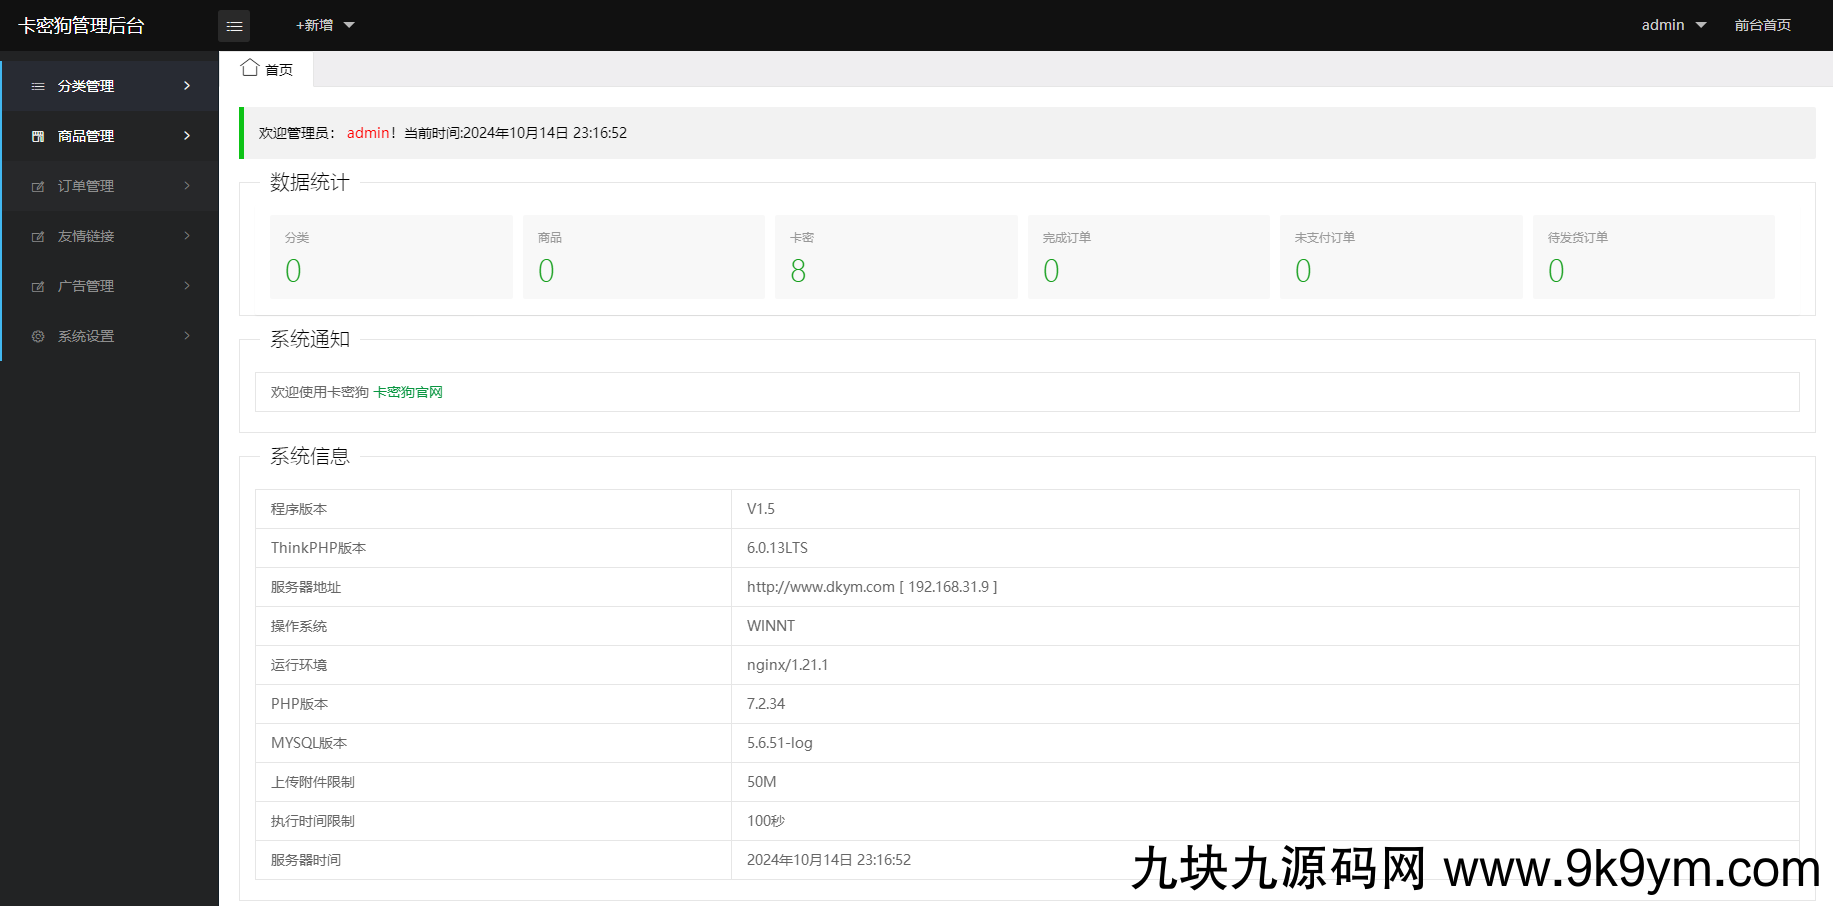Open the admin user dropdown
Viewport: 1833px width, 906px height.
[1673, 25]
